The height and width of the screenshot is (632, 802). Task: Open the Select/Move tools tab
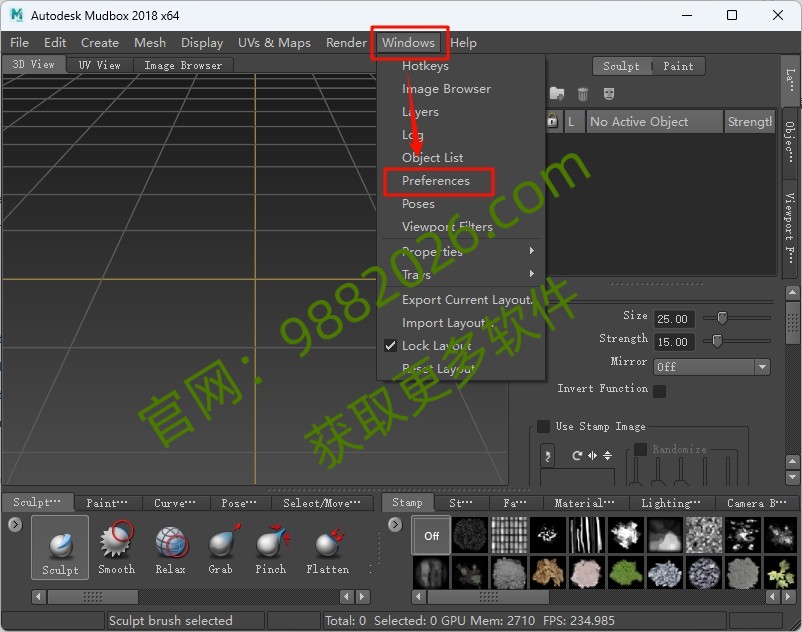(322, 503)
